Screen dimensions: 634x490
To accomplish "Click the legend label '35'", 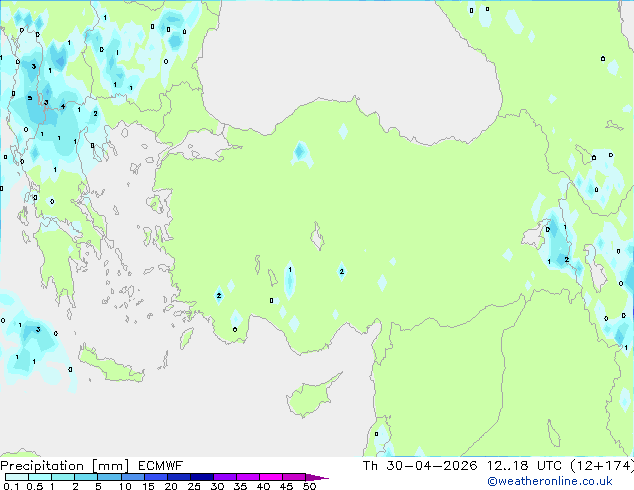I will point(240,486).
